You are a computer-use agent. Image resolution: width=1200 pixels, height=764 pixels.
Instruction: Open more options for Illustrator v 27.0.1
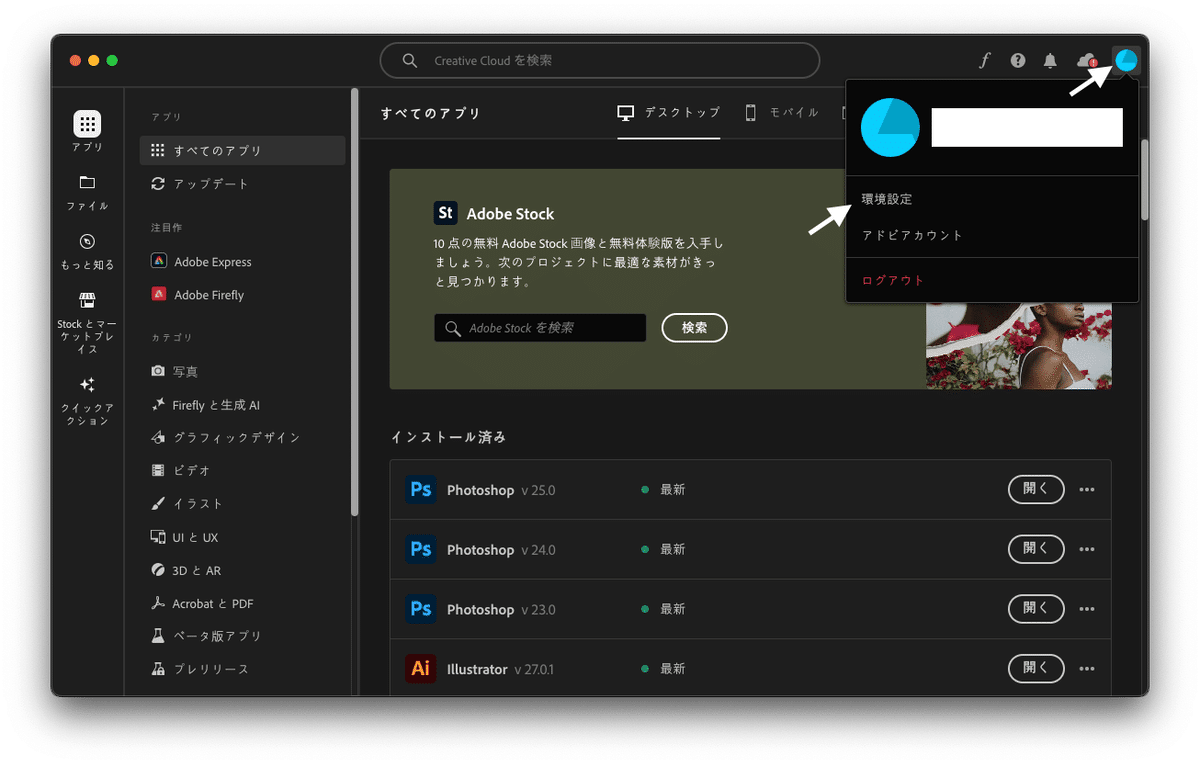click(x=1087, y=669)
